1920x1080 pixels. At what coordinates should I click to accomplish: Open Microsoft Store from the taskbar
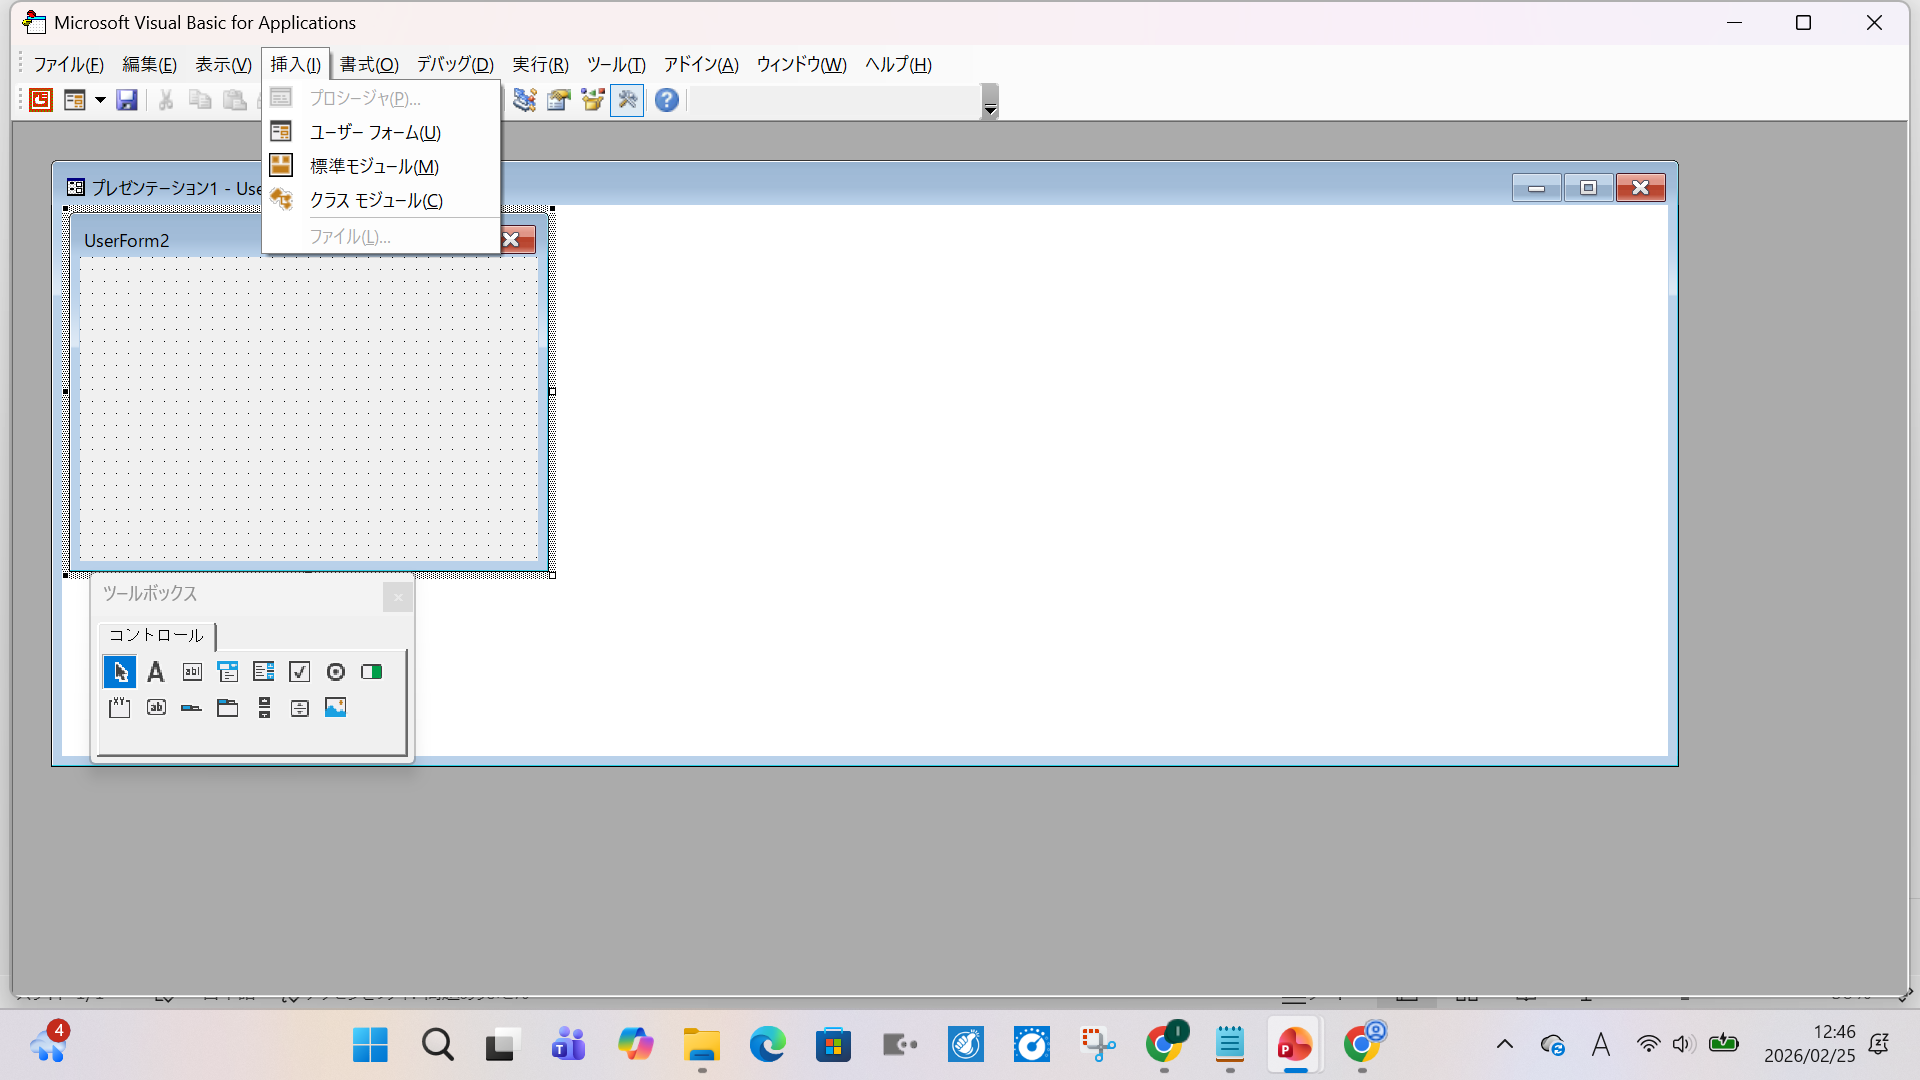coord(833,1045)
